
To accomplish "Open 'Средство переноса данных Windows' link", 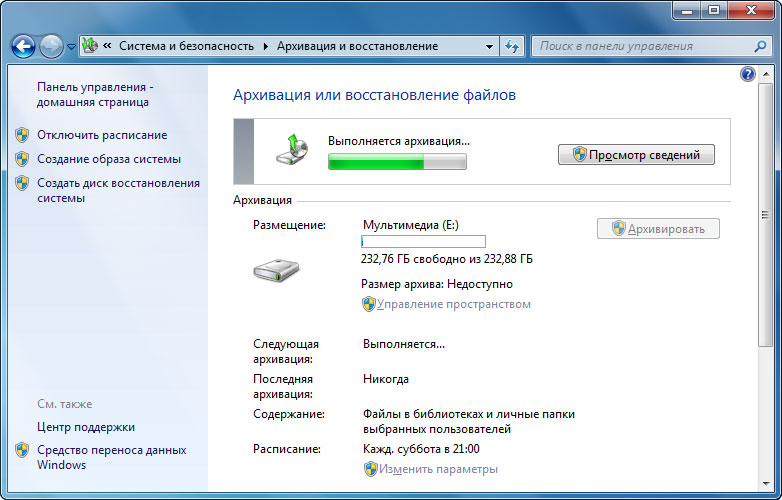I will tap(111, 457).
